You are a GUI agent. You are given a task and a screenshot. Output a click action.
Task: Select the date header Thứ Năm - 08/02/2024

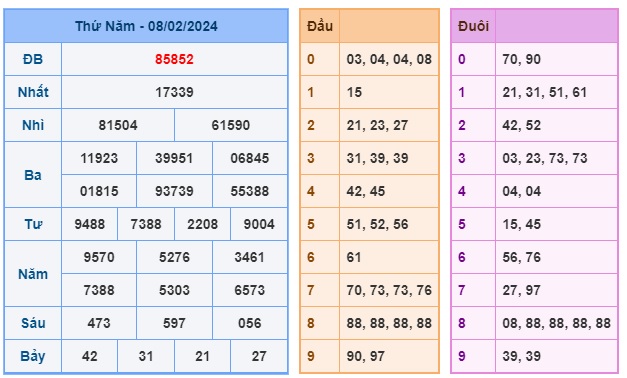click(146, 26)
